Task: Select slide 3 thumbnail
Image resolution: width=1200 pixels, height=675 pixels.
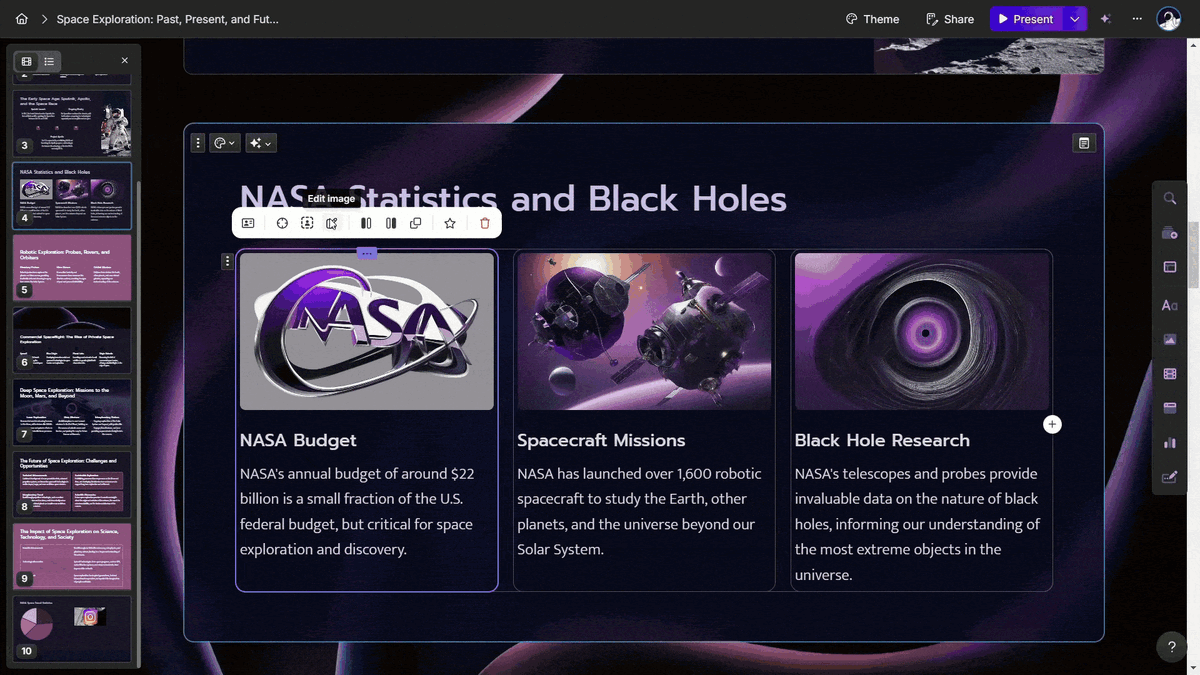Action: (x=72, y=123)
